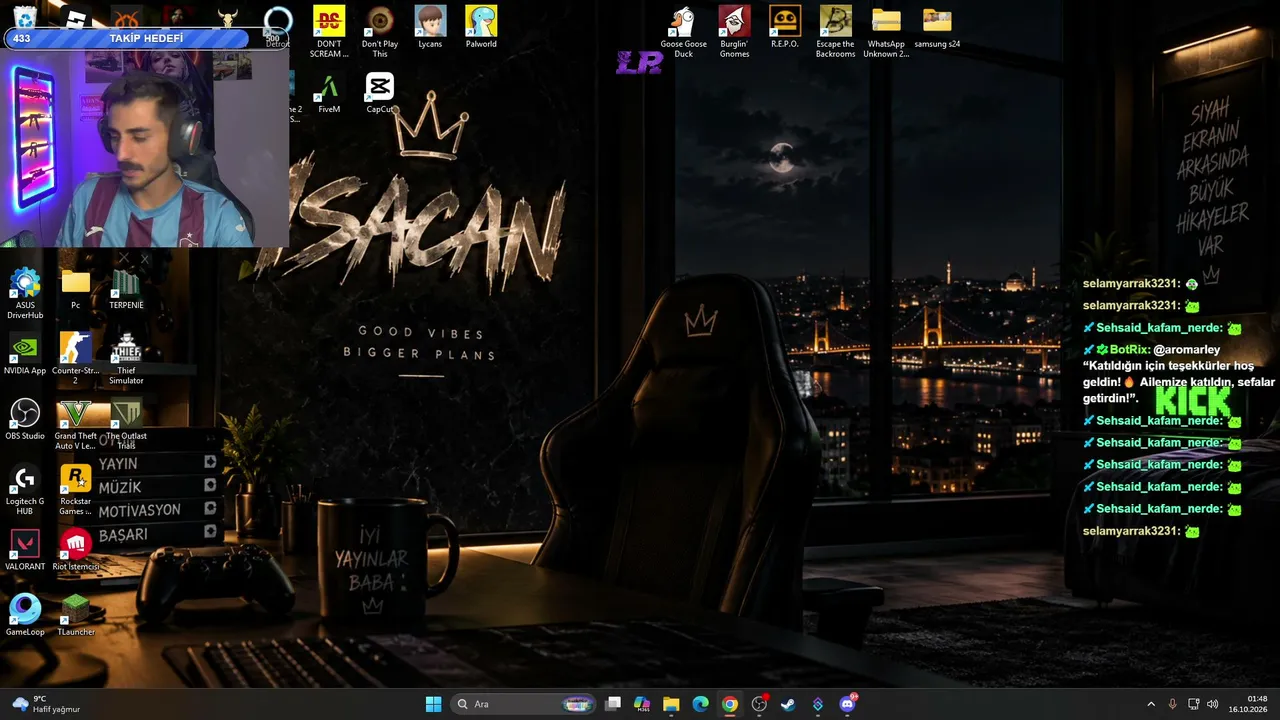Open the Pc folder on desktop
The height and width of the screenshot is (720, 1280).
[x=75, y=289]
